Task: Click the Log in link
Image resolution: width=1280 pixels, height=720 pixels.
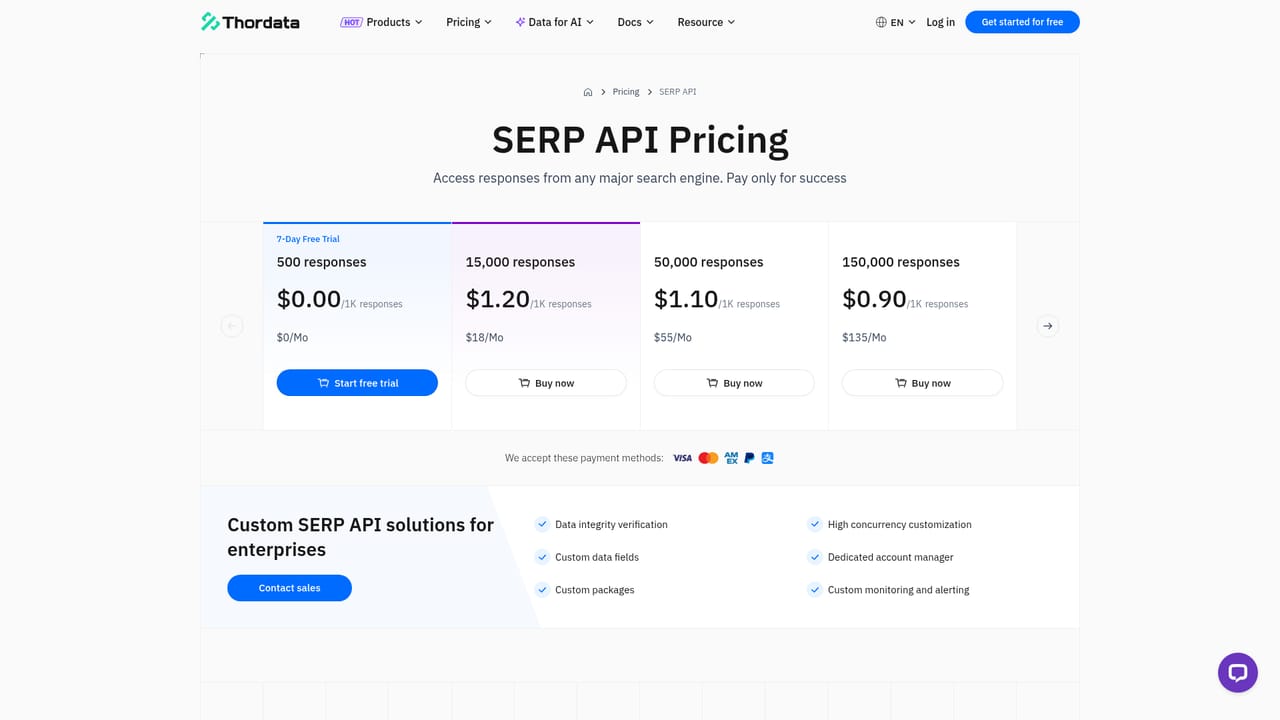Action: [940, 22]
